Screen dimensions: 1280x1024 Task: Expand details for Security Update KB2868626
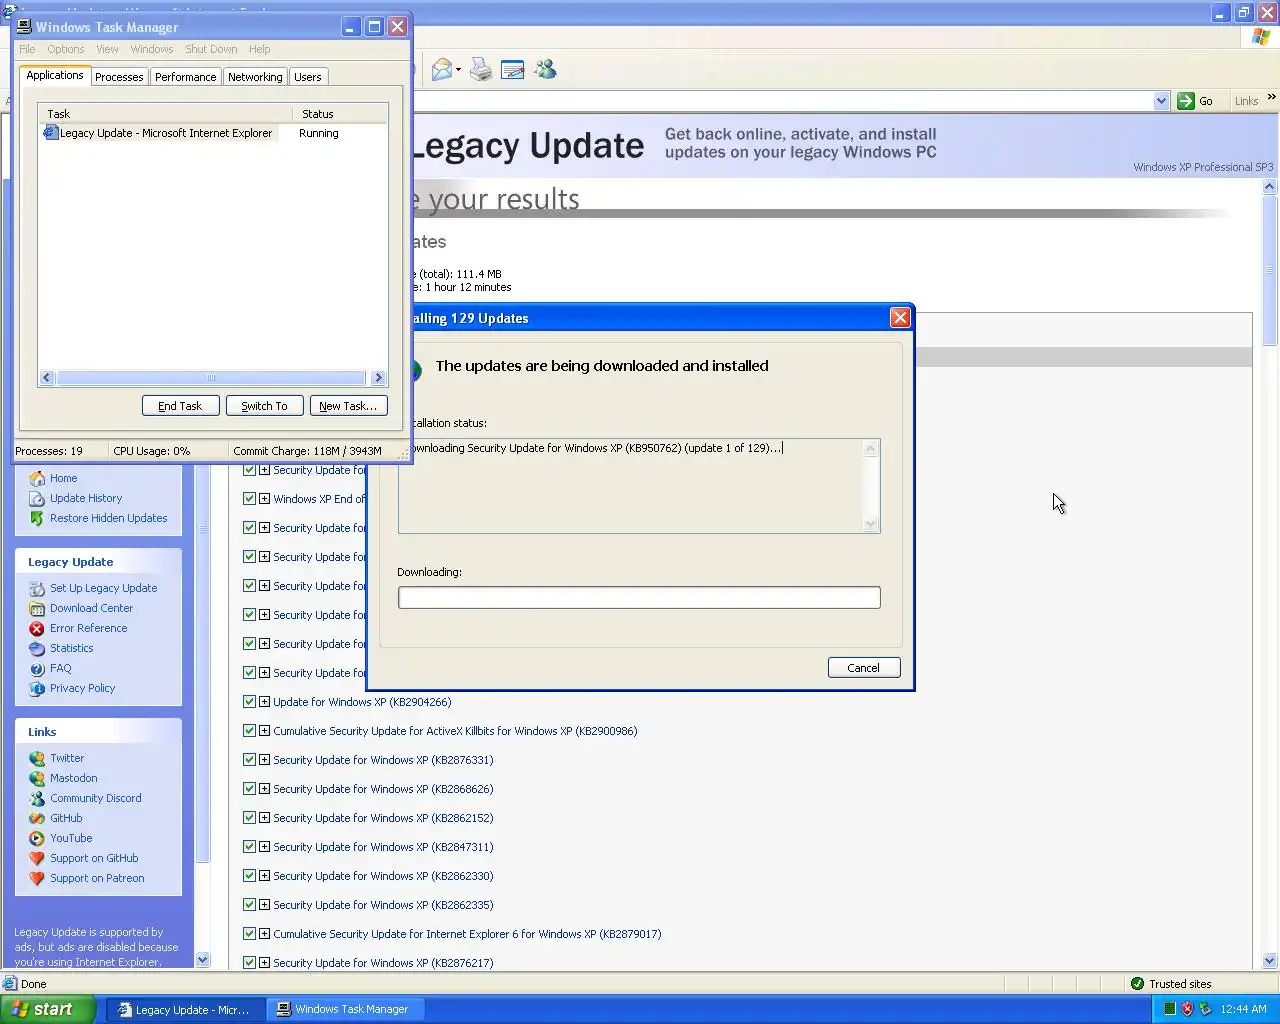click(x=265, y=789)
